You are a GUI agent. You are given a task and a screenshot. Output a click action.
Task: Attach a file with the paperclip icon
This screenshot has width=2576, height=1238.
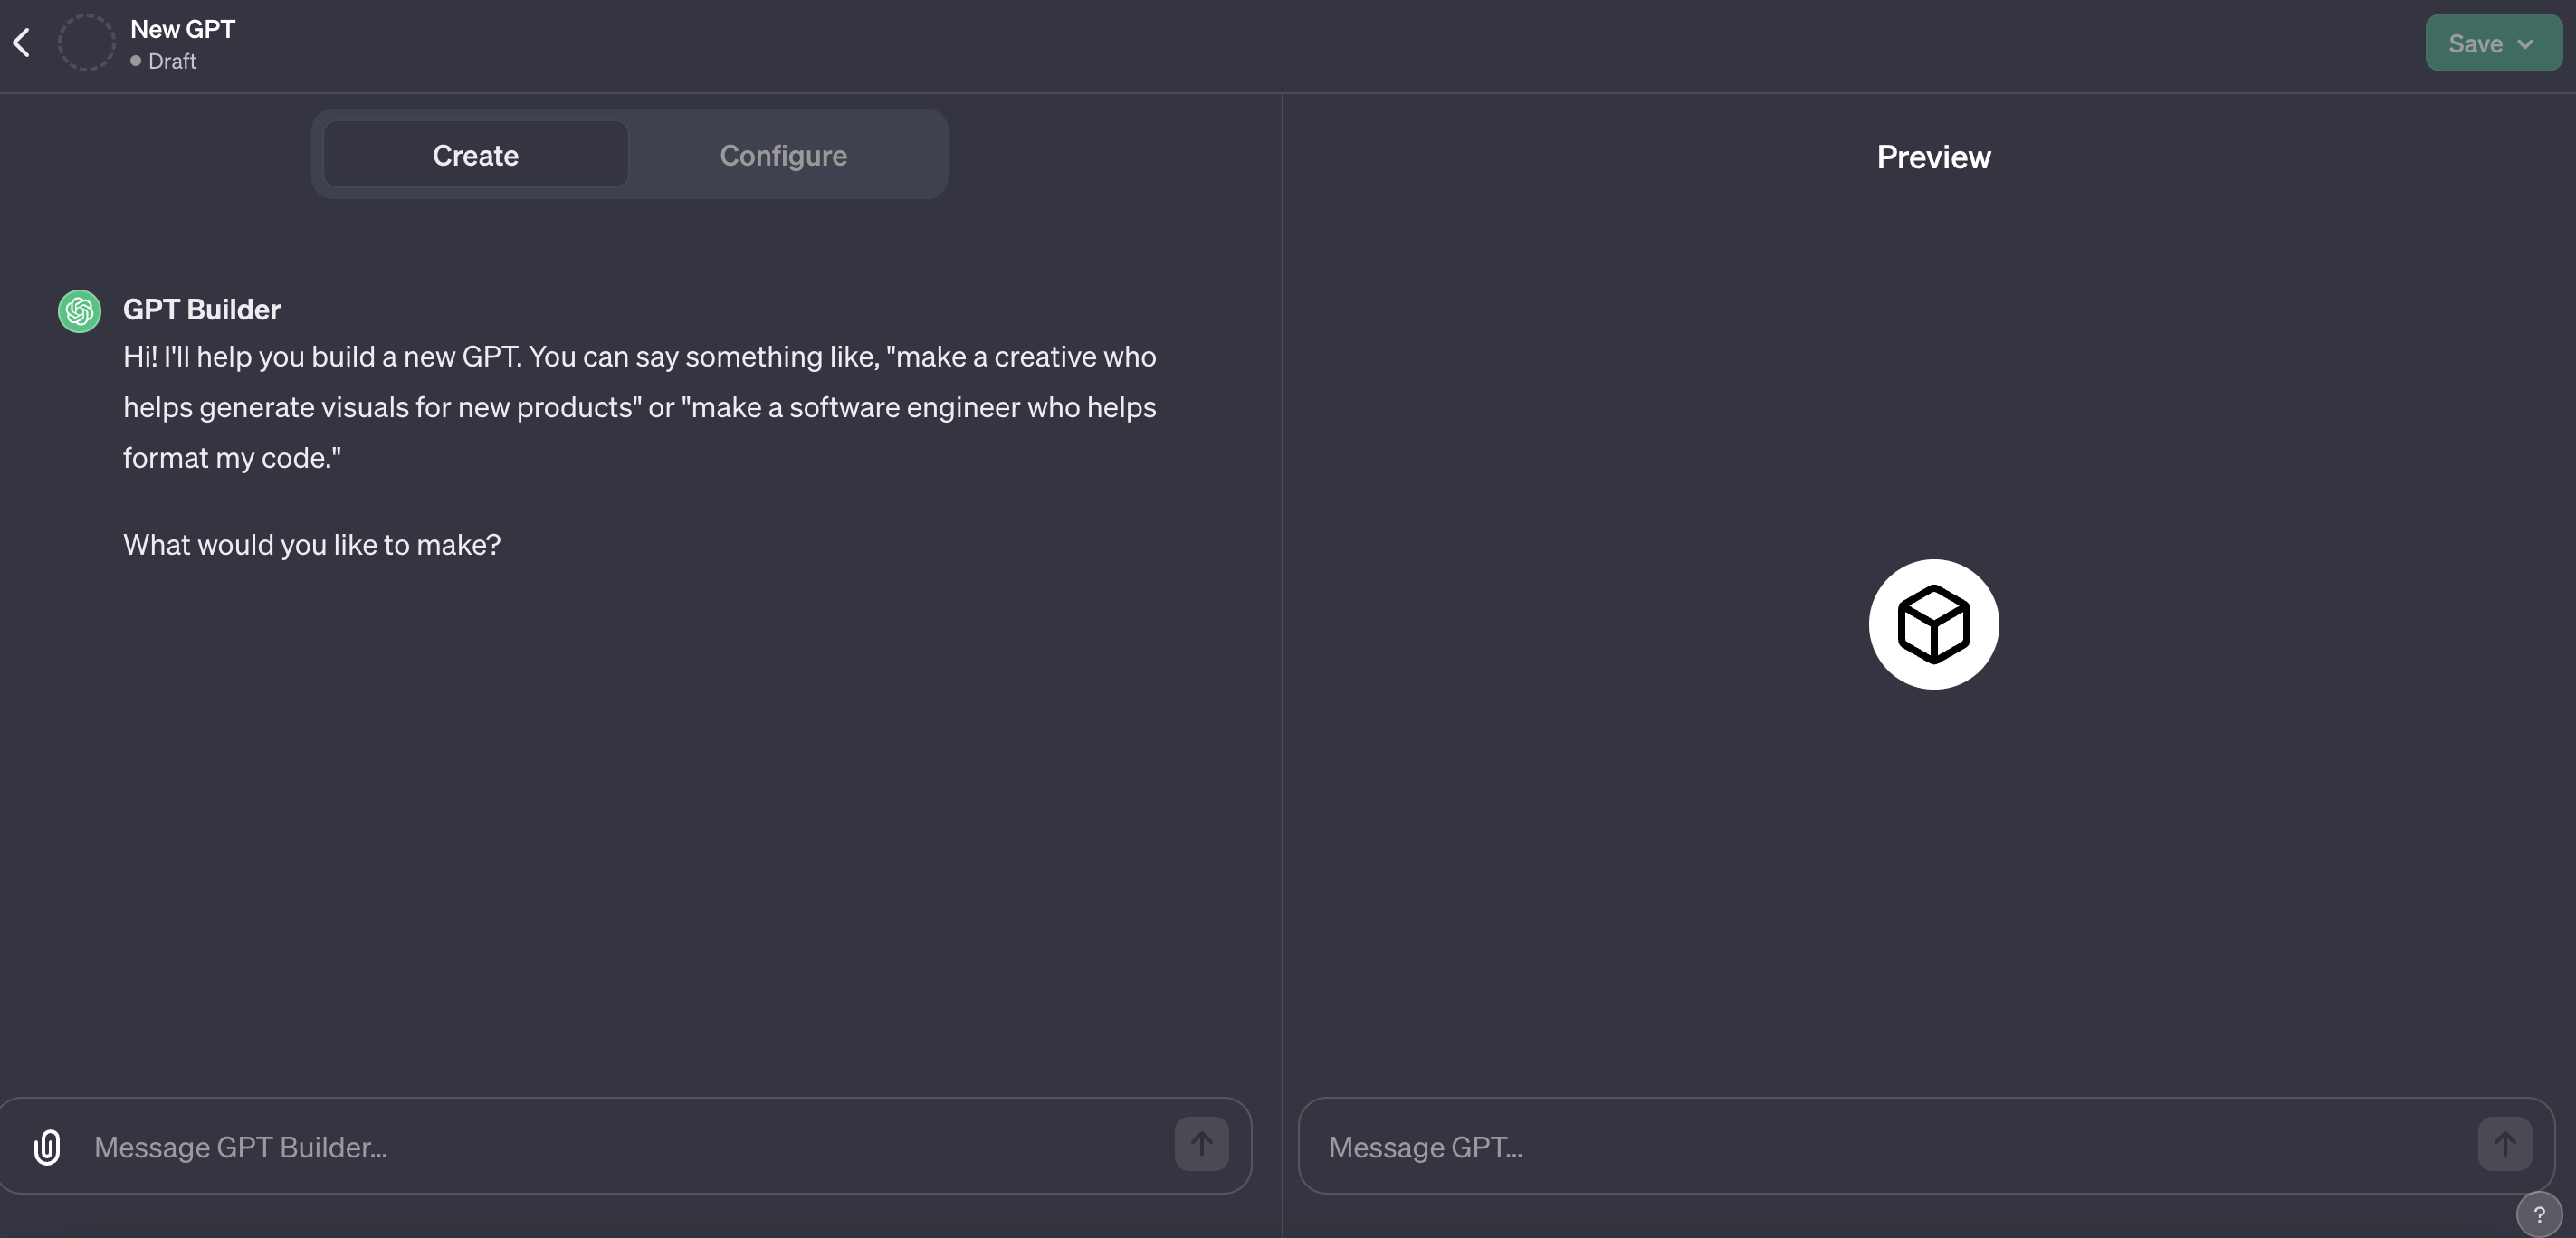pos(47,1146)
